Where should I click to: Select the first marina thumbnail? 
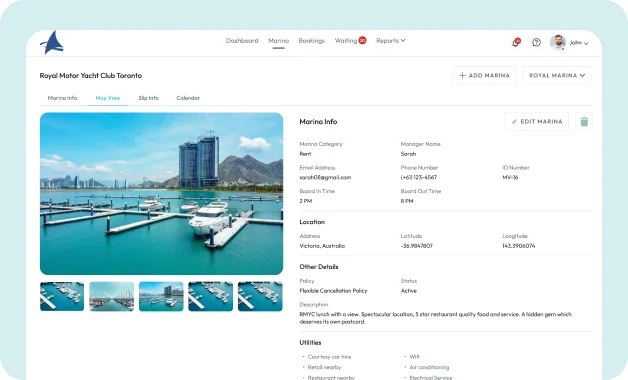pyautogui.click(x=62, y=296)
